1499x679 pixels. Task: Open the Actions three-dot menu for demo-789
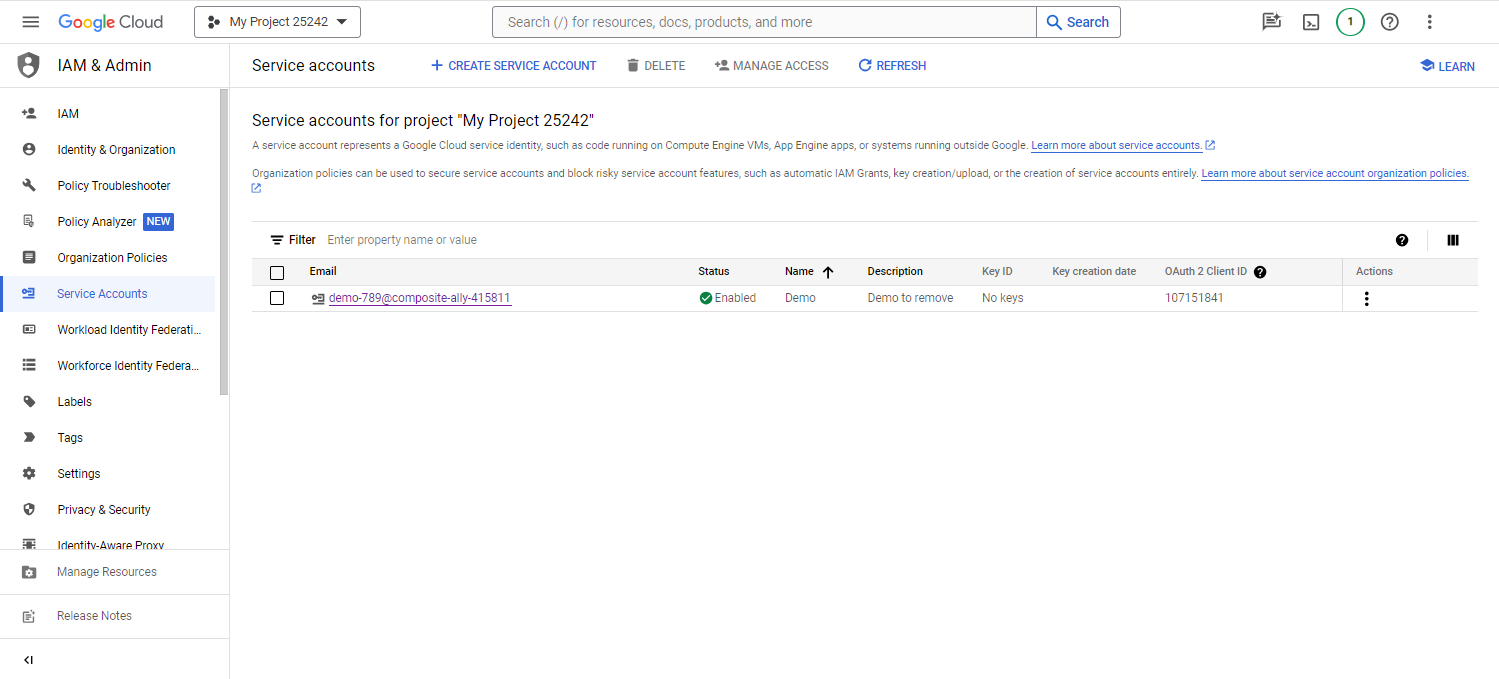point(1366,299)
